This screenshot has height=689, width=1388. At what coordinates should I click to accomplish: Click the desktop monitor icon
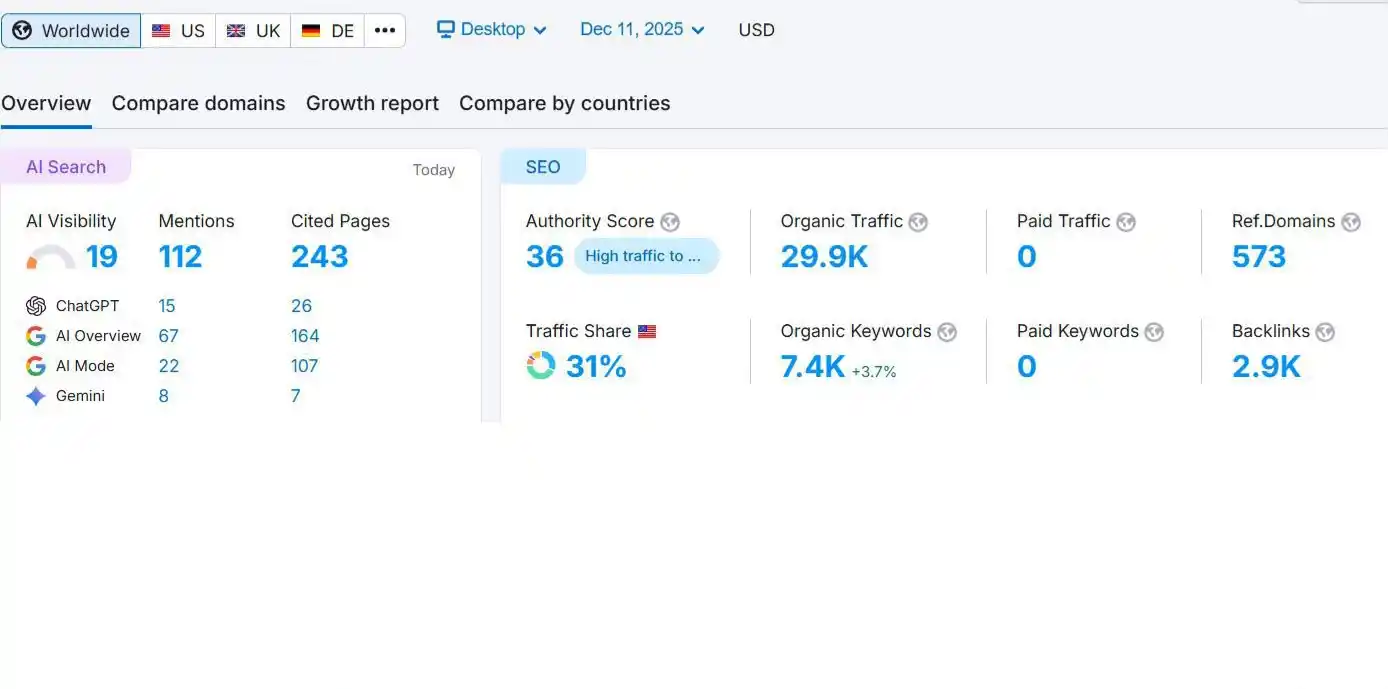point(446,30)
